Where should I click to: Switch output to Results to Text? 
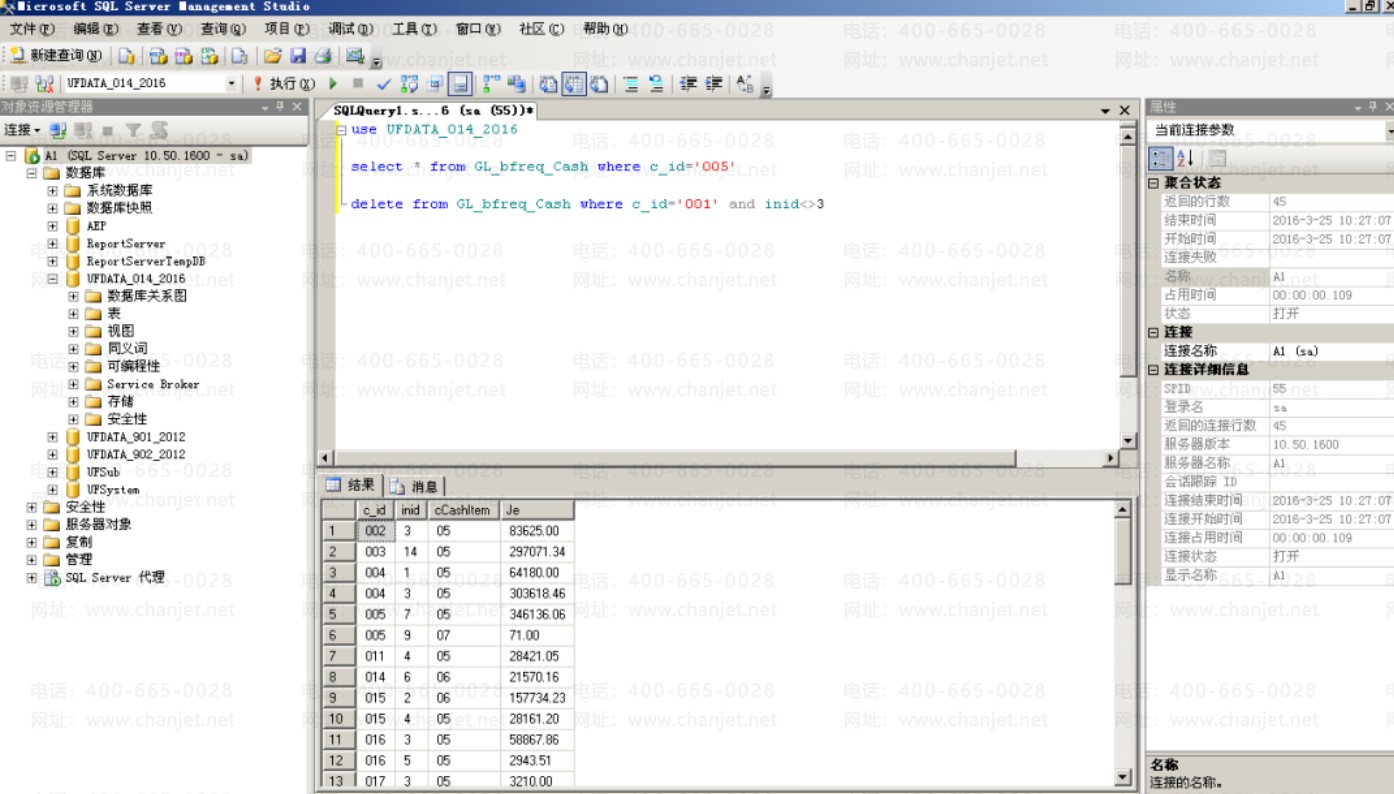coord(549,84)
